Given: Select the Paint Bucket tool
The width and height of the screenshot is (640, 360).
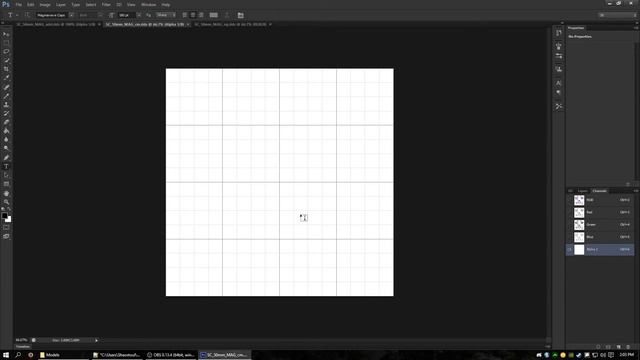Looking at the screenshot, I should [x=6, y=131].
